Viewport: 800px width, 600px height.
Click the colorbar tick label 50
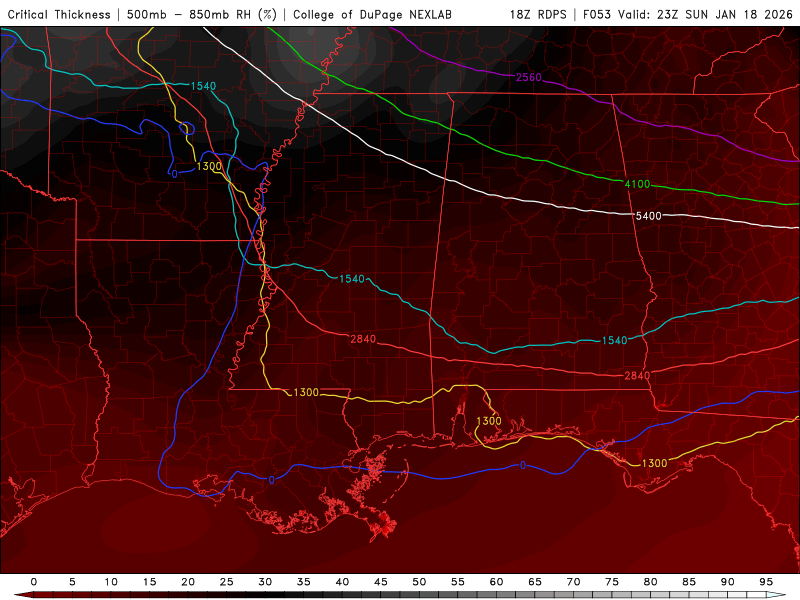tap(419, 582)
